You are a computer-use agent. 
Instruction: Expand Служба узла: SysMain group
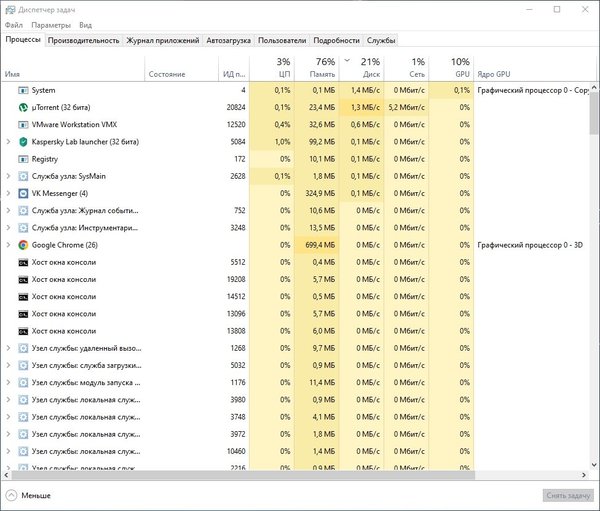click(8, 176)
